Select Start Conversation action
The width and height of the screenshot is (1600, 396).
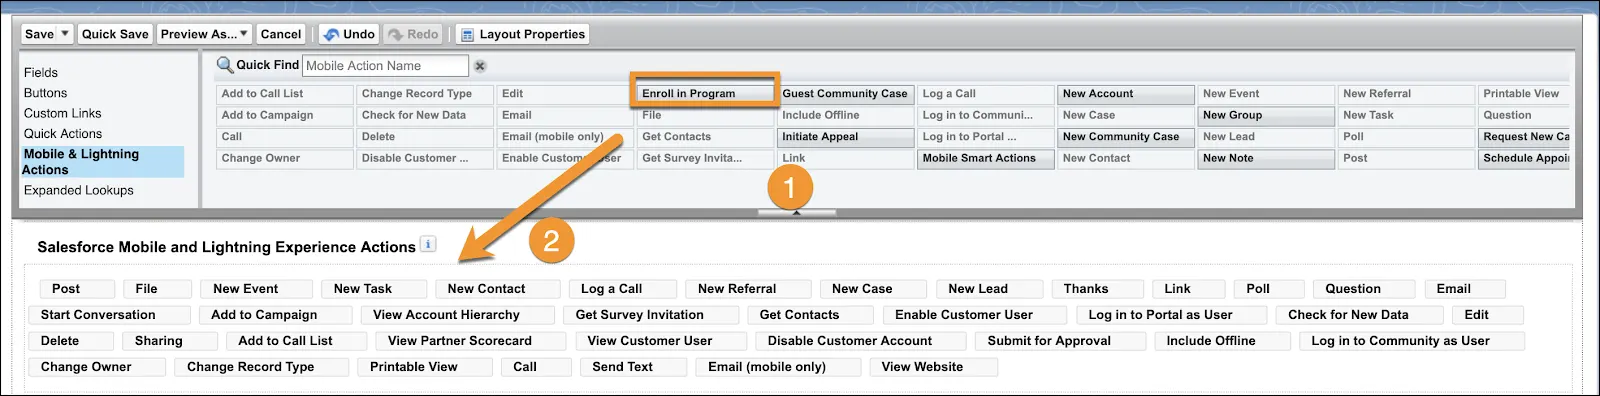tap(108, 315)
